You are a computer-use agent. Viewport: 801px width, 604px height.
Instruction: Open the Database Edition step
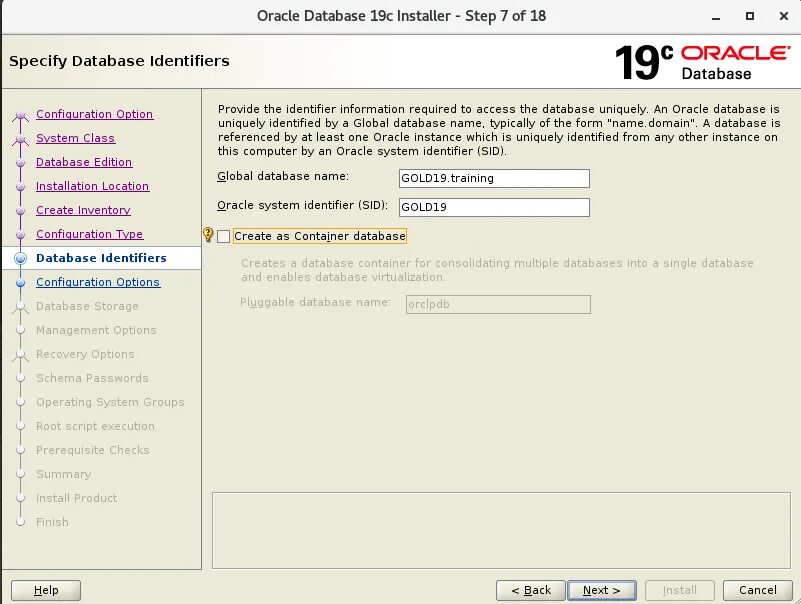(x=84, y=162)
